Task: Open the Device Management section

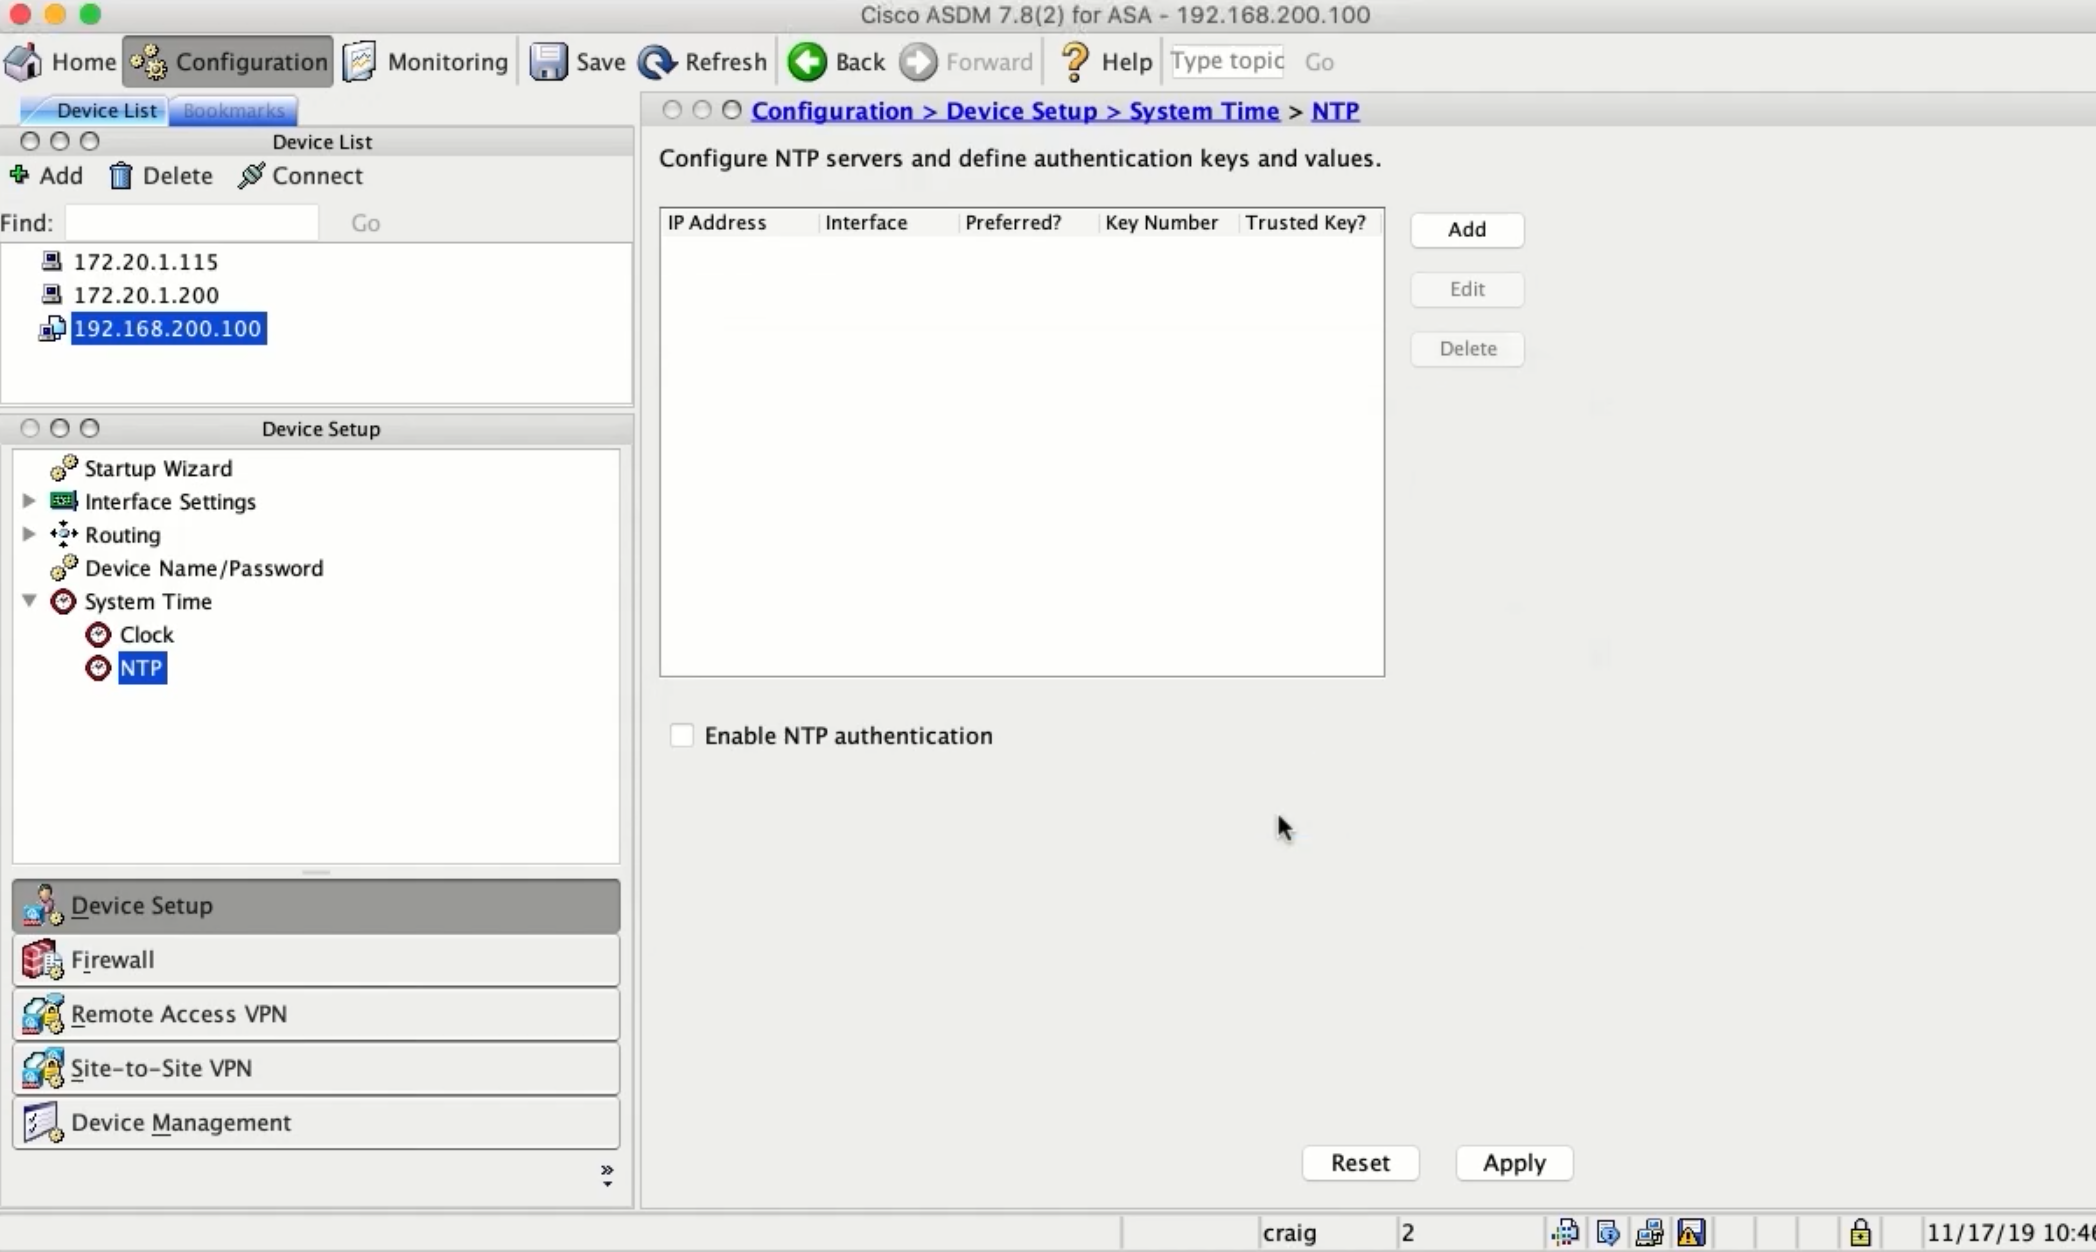Action: [316, 1122]
